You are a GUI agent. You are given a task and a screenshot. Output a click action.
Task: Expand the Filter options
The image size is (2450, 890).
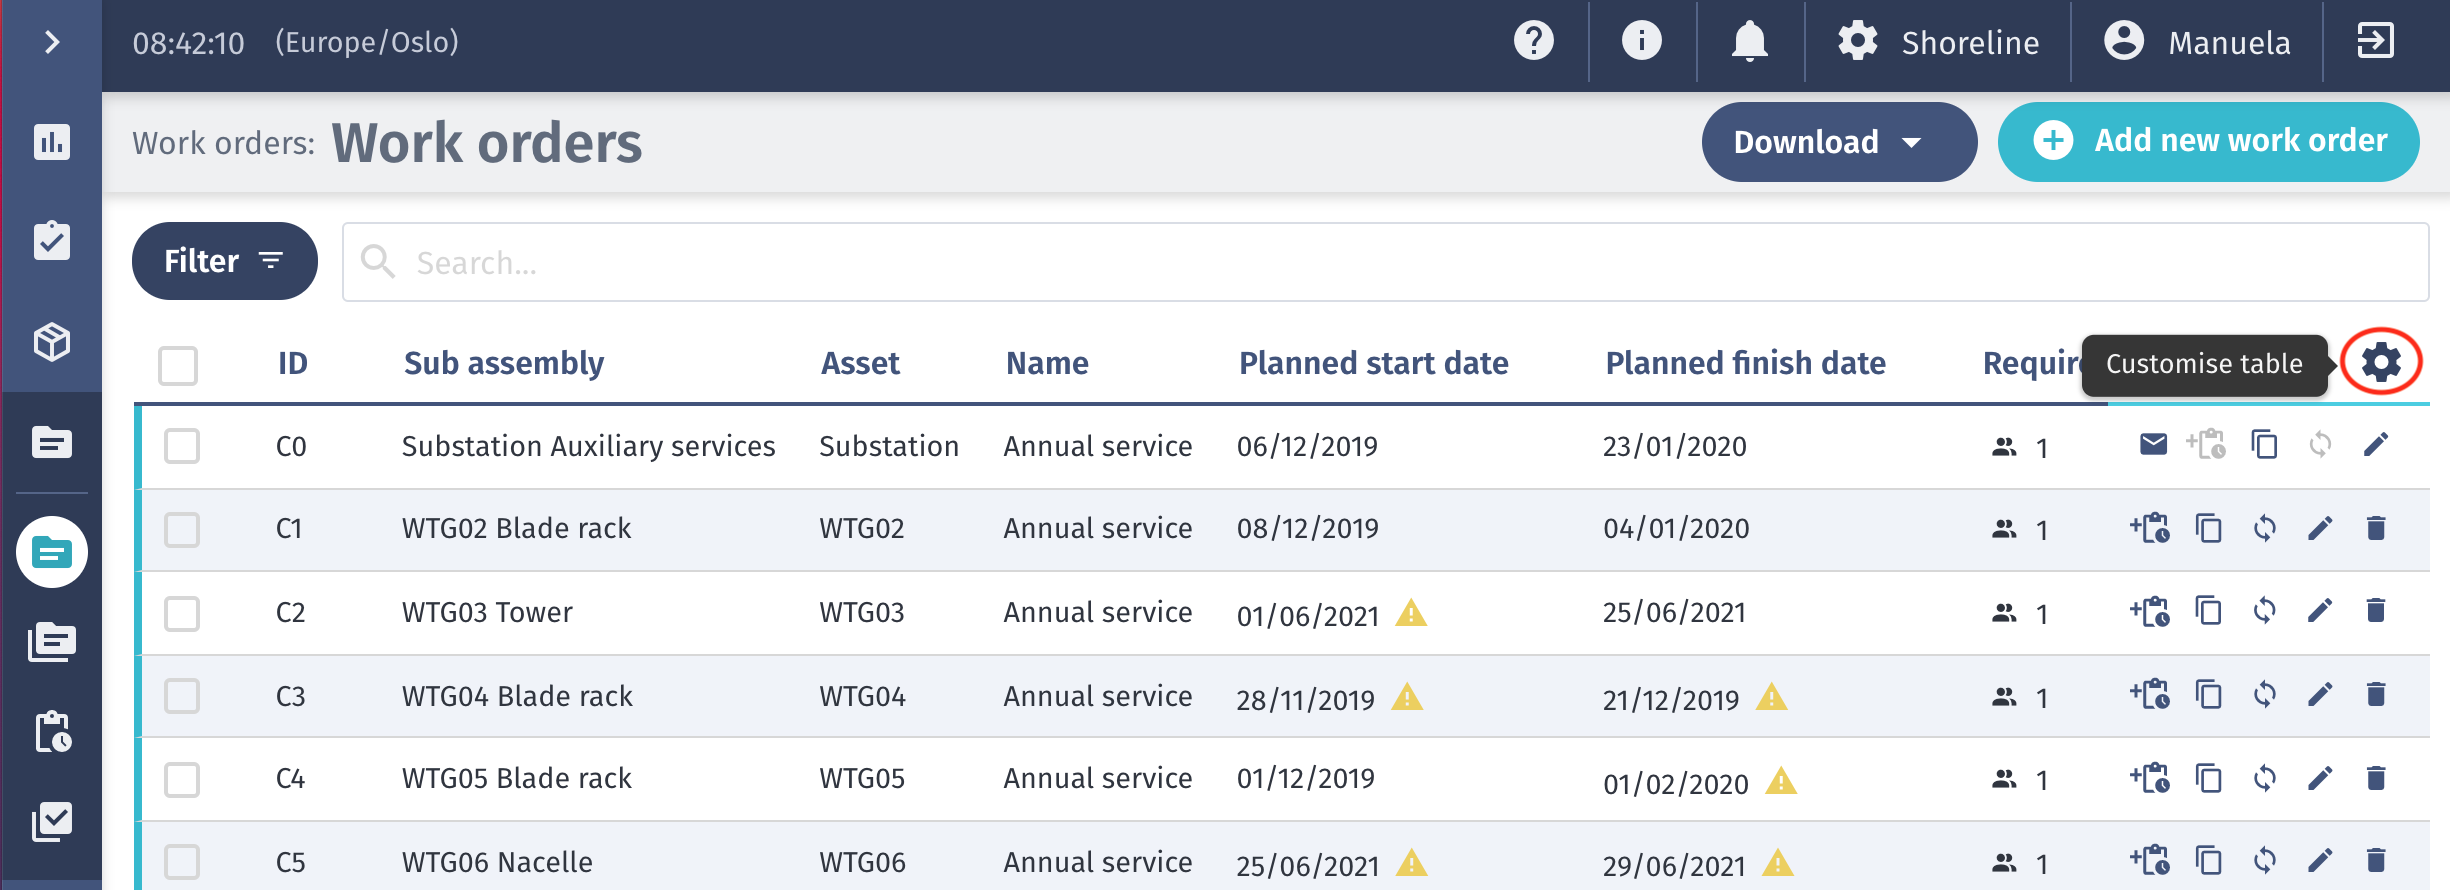click(x=224, y=261)
